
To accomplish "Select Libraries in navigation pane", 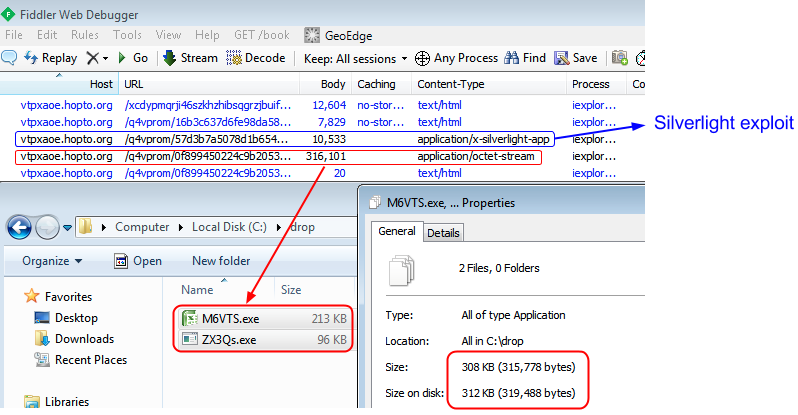I will pyautogui.click(x=56, y=402).
